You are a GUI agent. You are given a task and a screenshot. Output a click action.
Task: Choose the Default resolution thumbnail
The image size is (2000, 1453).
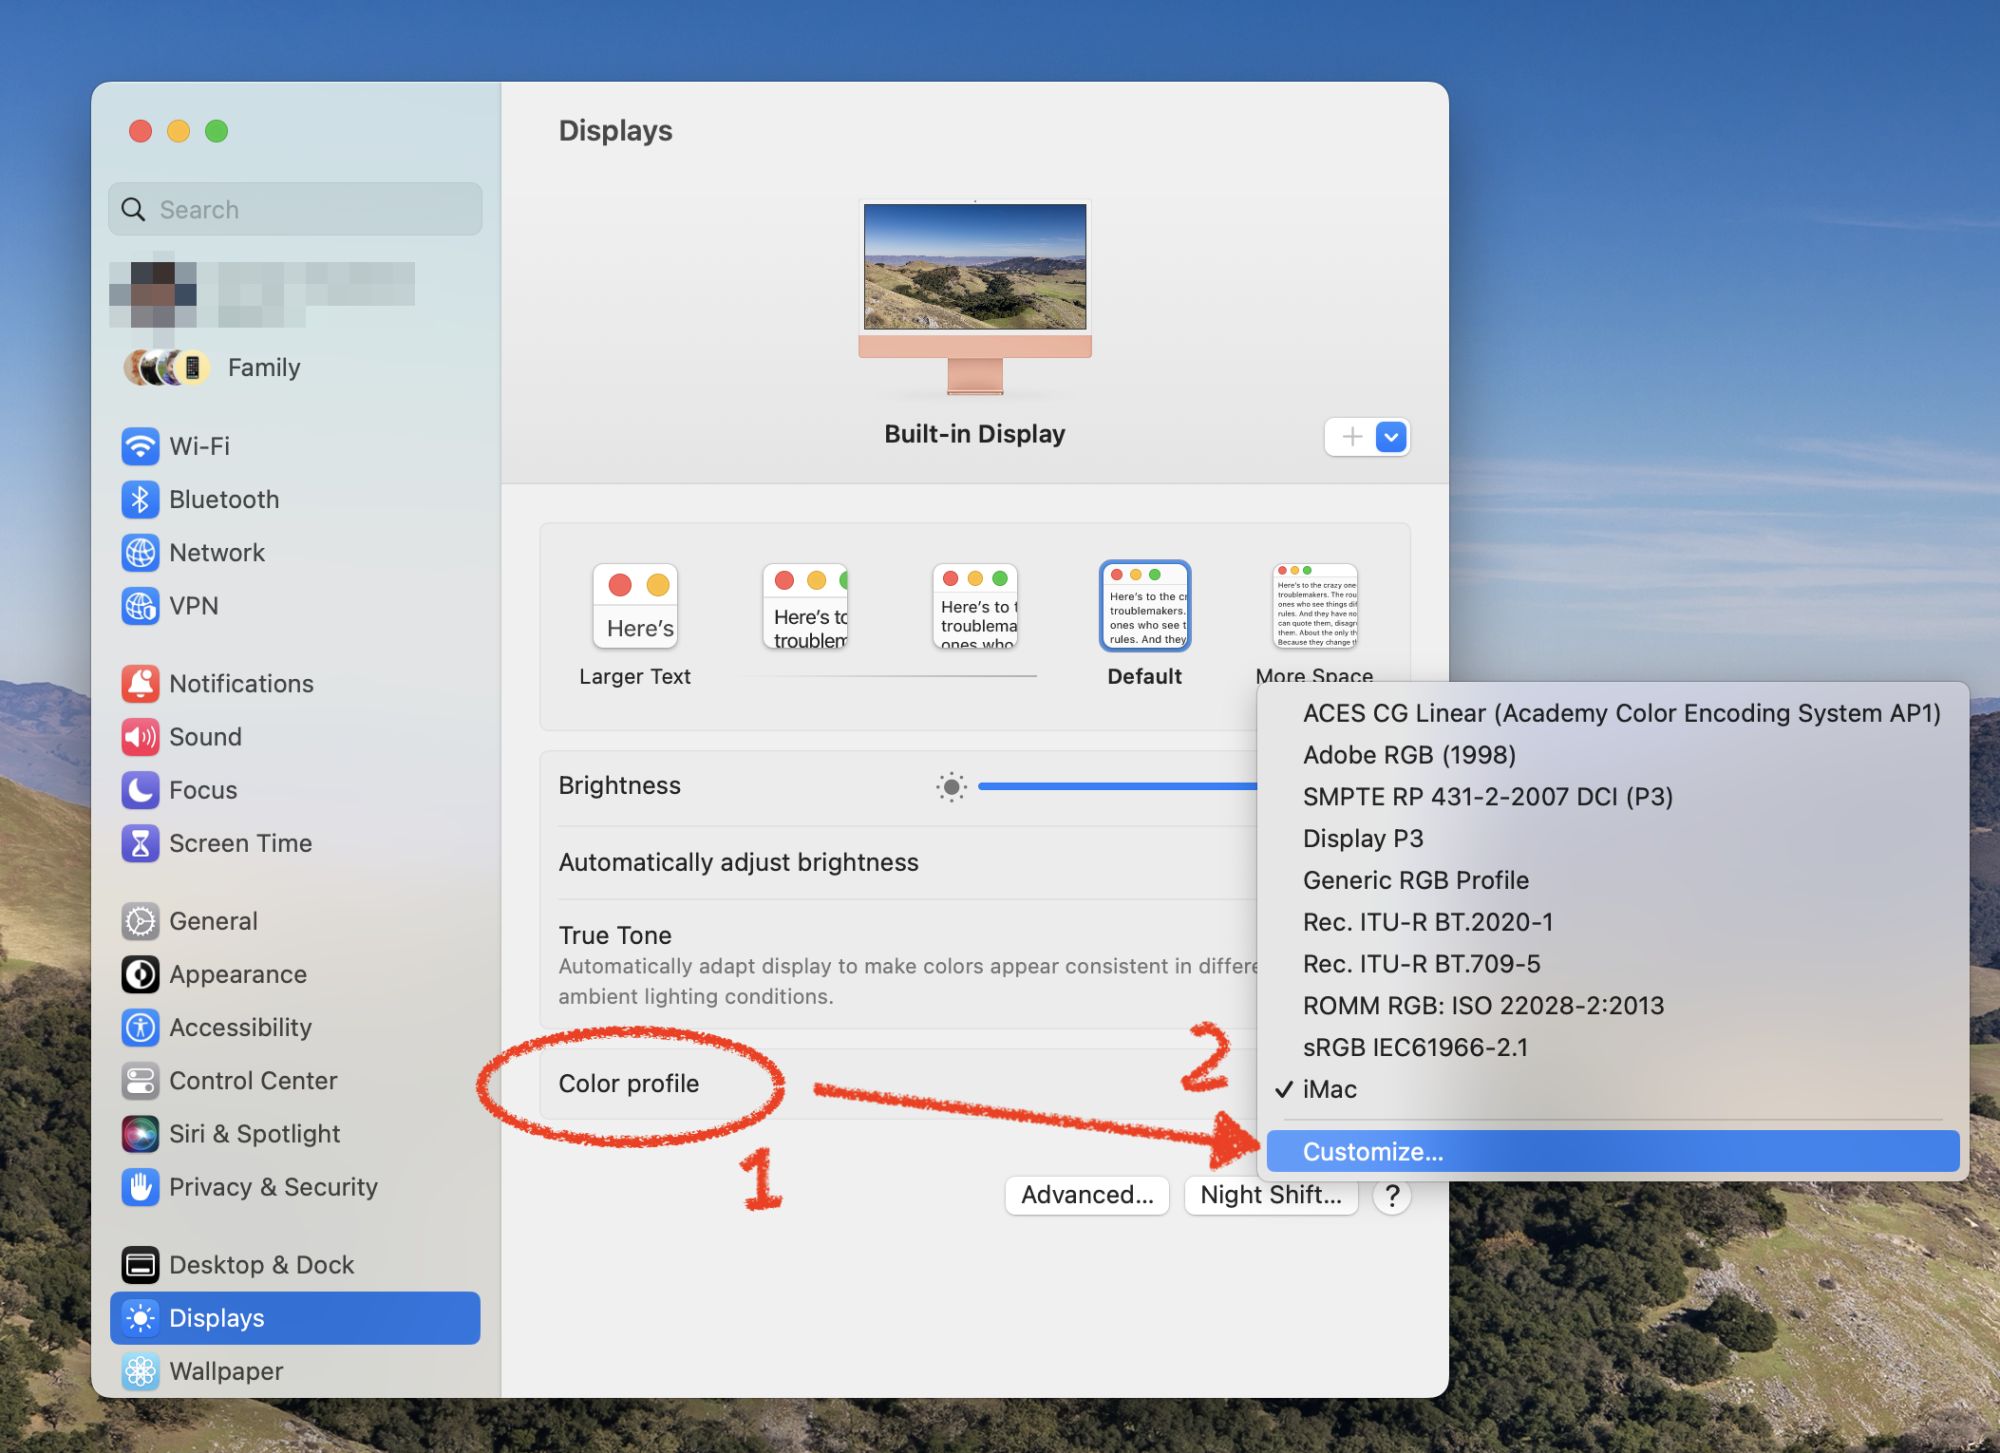click(1144, 607)
